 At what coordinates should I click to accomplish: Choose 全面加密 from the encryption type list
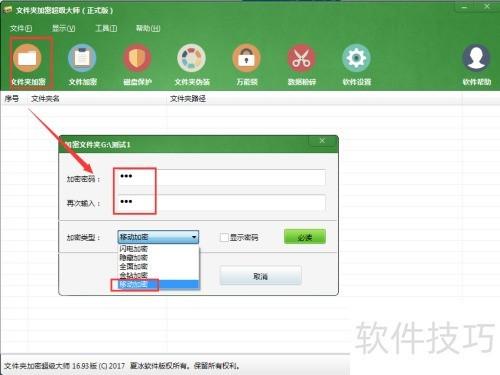click(x=159, y=266)
